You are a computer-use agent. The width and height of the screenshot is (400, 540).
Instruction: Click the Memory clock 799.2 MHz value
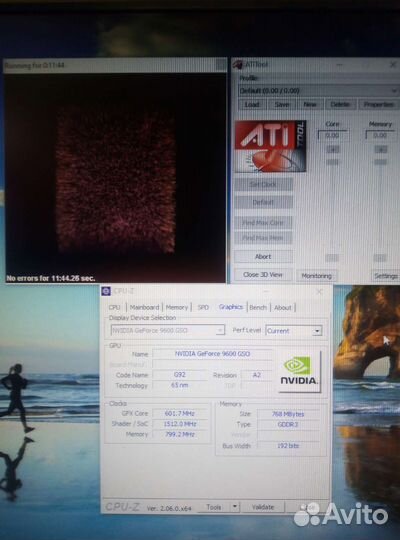180,434
